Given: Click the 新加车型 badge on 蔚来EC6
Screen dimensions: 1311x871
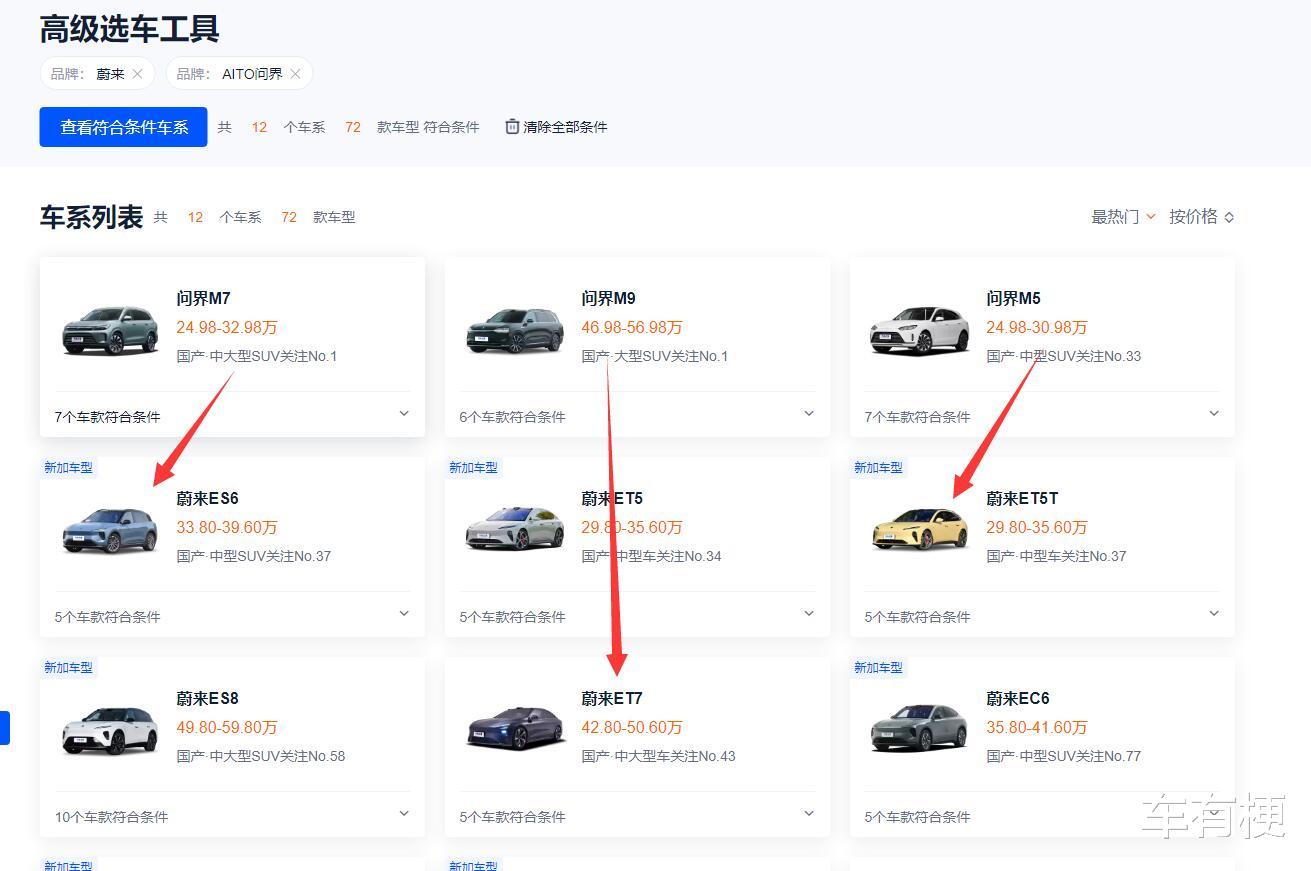Looking at the screenshot, I should 878,667.
